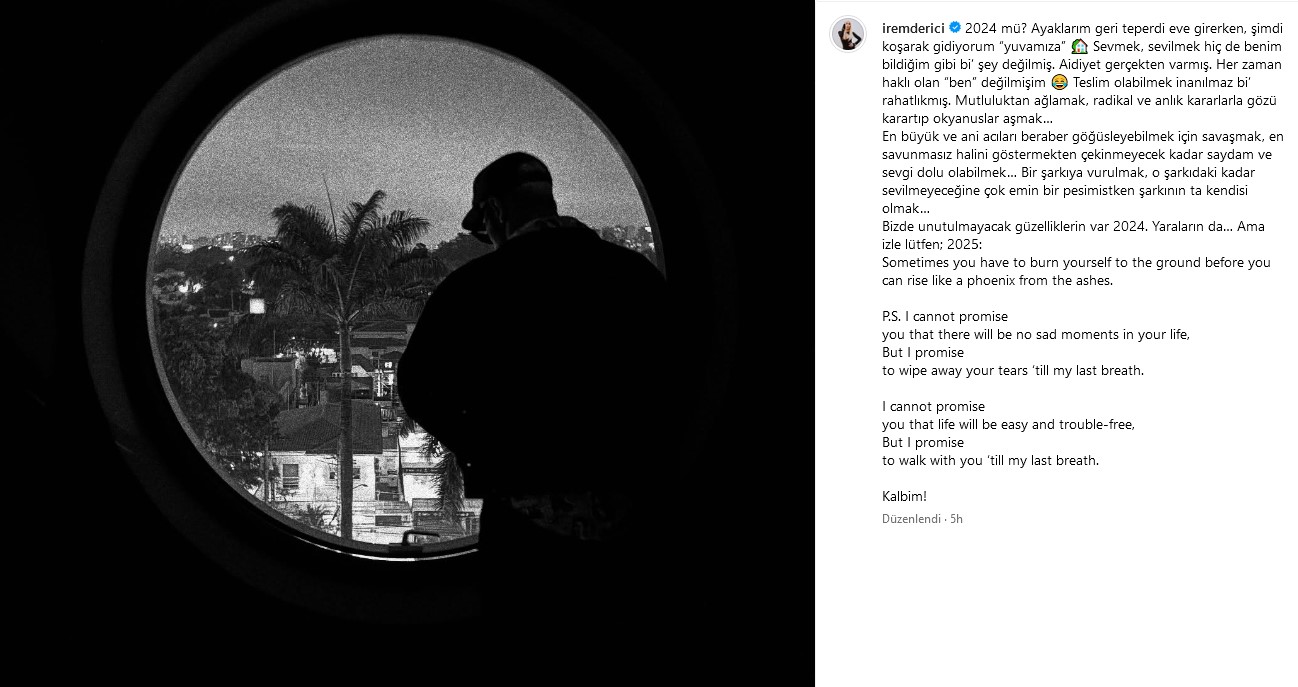The width and height of the screenshot is (1298, 687).
Task: Click the Düzenlendi edited label
Action: point(911,519)
